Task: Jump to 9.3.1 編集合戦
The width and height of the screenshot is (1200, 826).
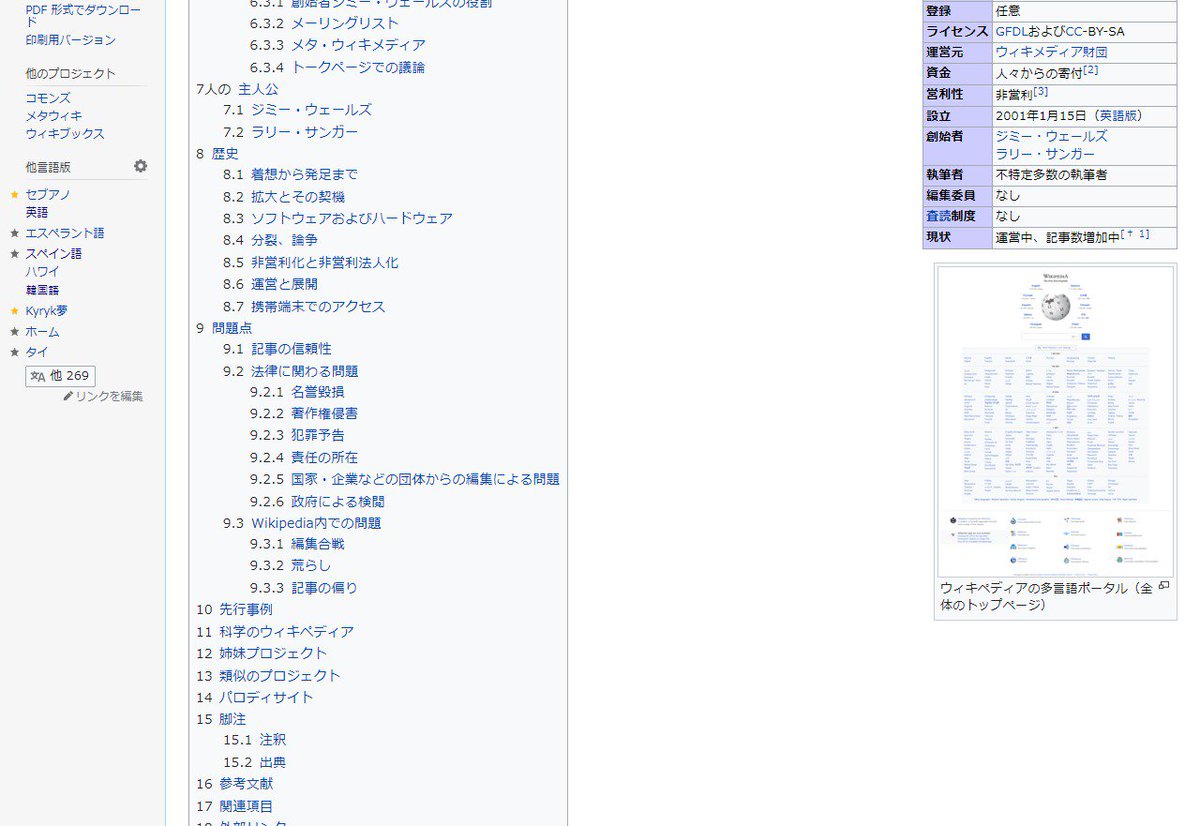Action: (x=297, y=544)
